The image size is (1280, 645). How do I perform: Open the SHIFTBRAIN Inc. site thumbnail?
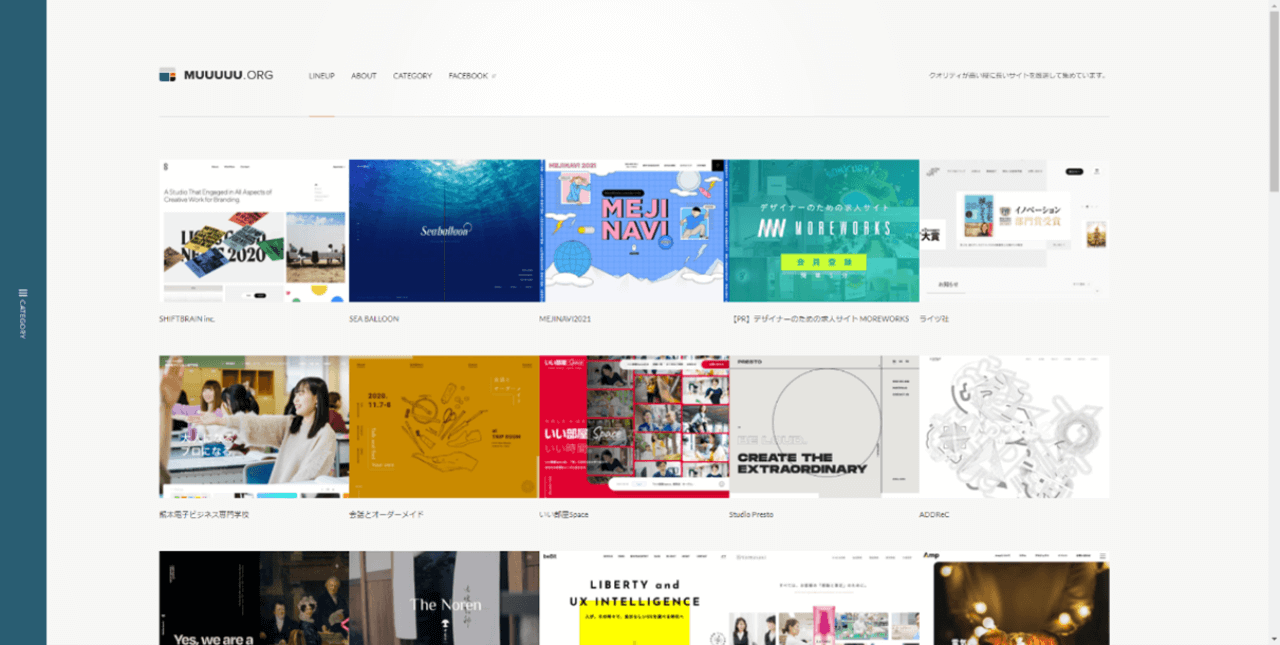[x=253, y=231]
